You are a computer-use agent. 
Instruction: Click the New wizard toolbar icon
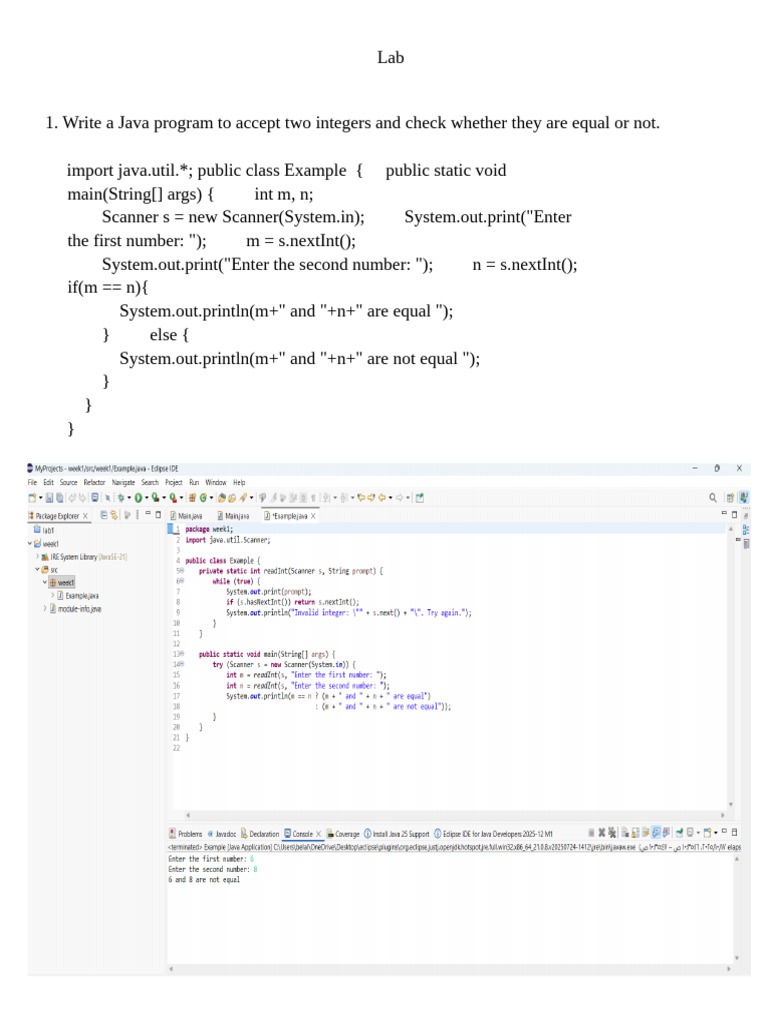click(32, 498)
